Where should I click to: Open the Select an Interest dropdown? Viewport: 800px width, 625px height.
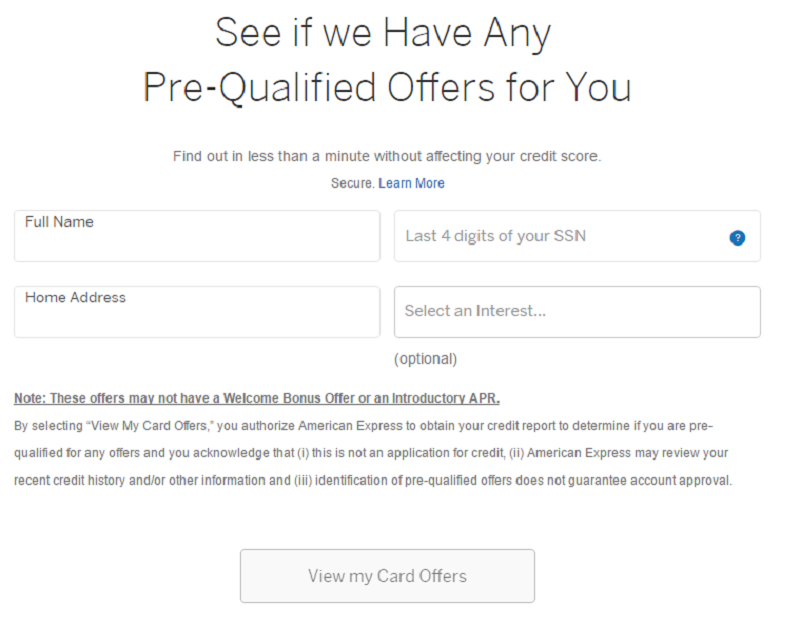click(x=577, y=311)
